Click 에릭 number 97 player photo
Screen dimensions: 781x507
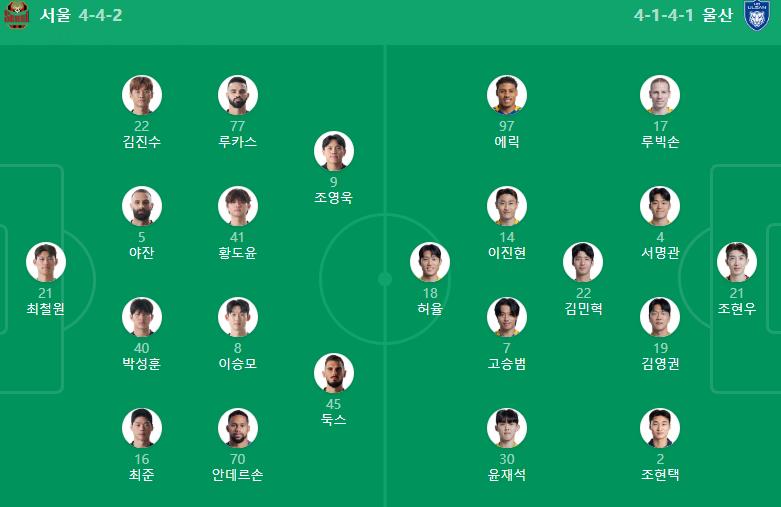pos(507,95)
